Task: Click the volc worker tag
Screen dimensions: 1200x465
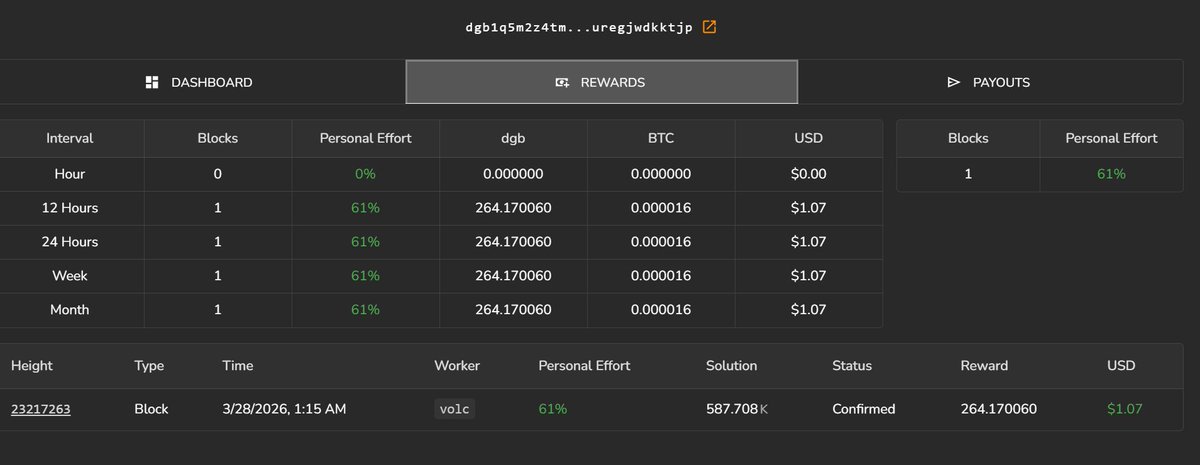Action: click(x=455, y=409)
